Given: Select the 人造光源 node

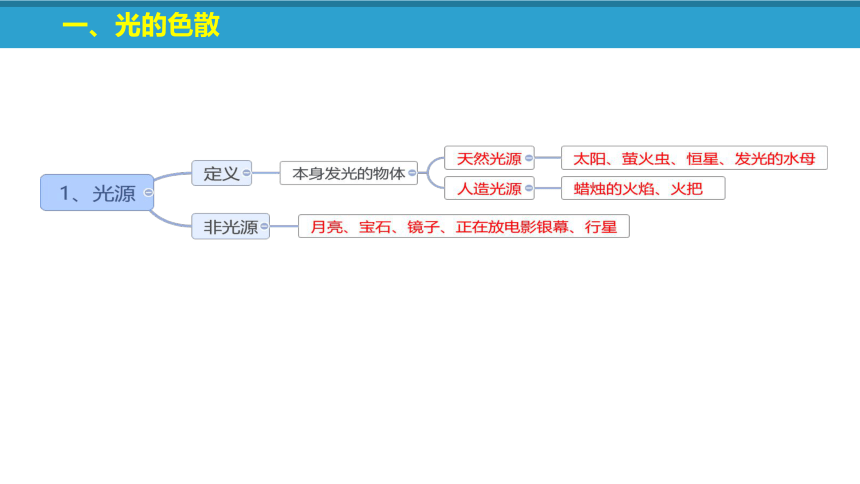Looking at the screenshot, I should [489, 188].
